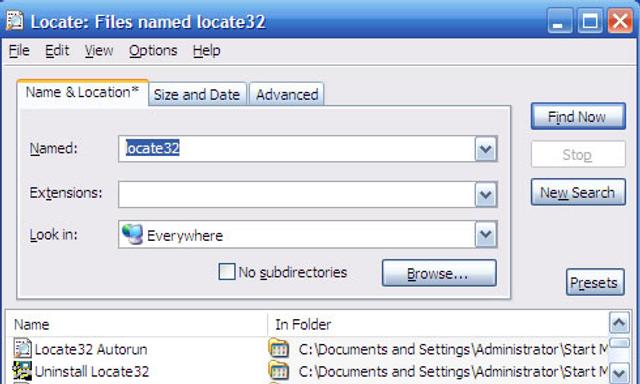Close the Locate window
640x384 pixels.
620,21
